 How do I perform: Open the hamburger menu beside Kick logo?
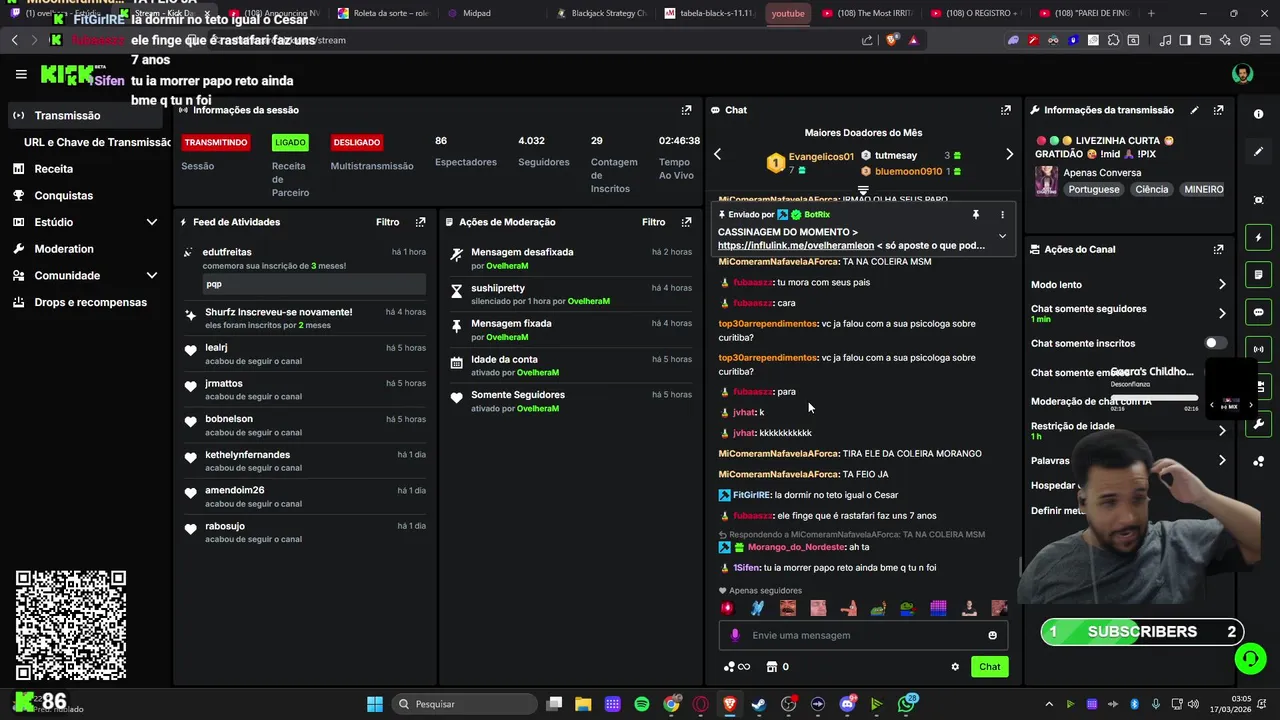pos(21,74)
